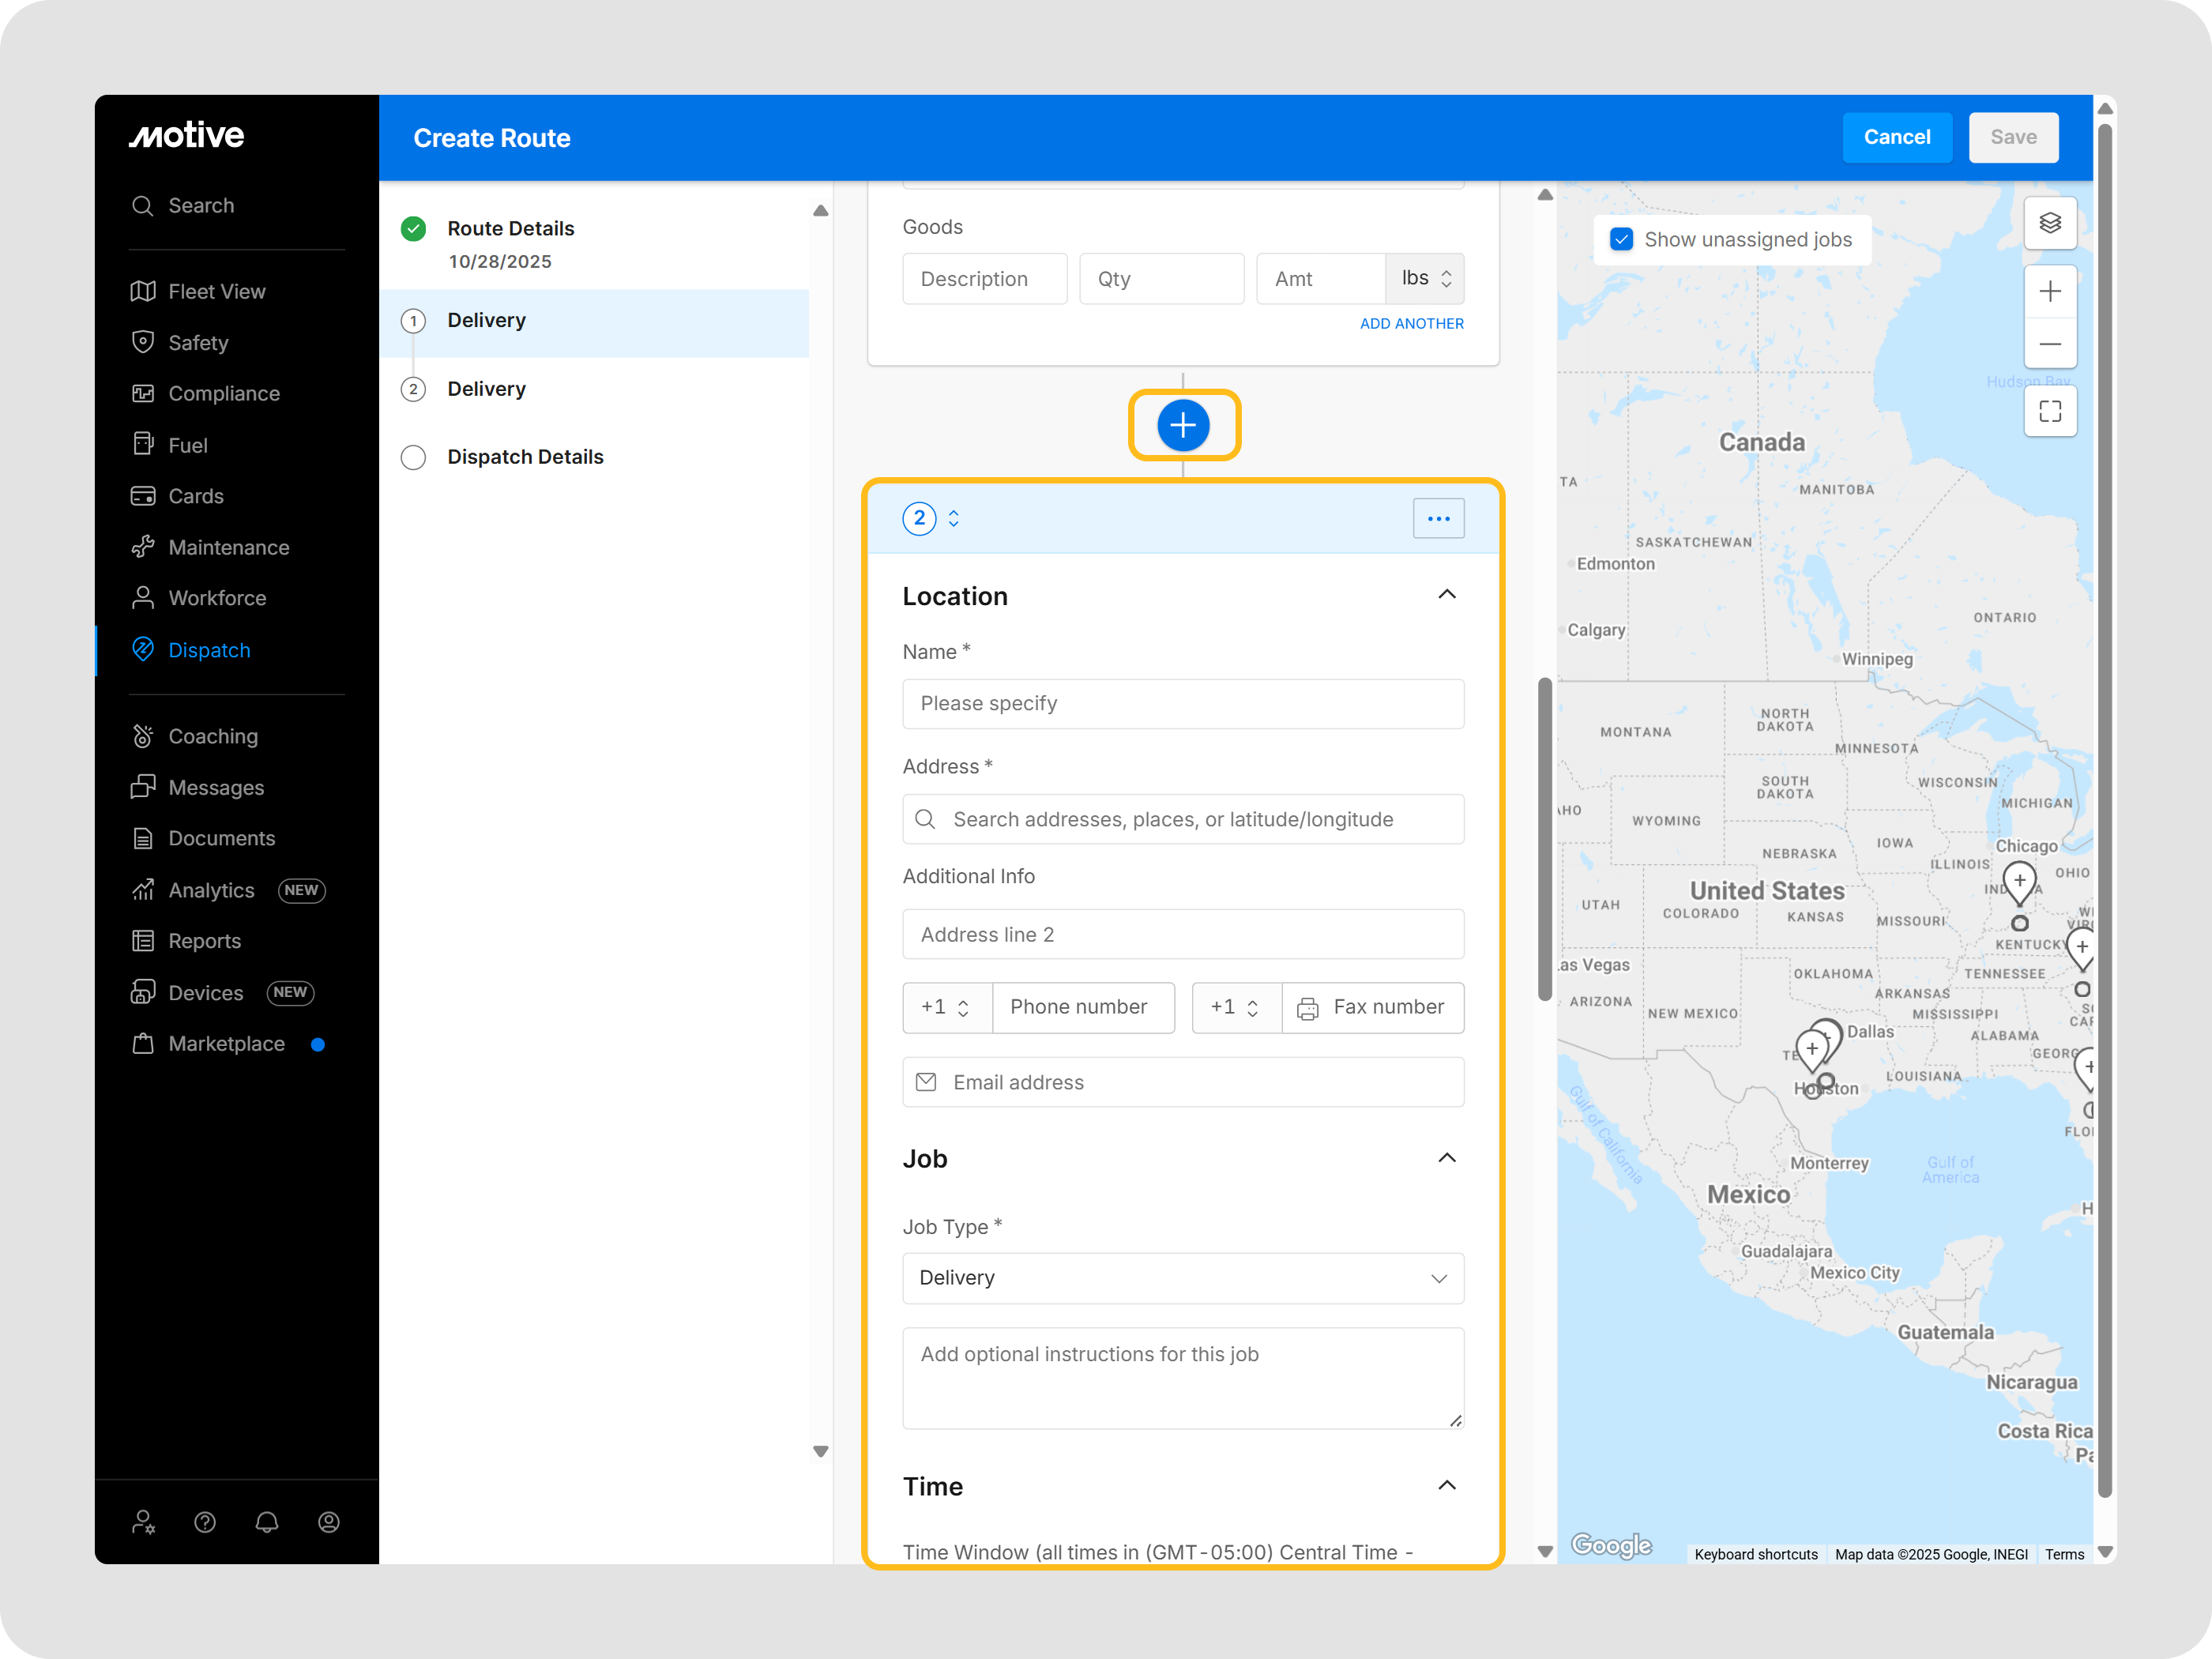
Task: Open the lbs unit selector
Action: coord(1425,278)
